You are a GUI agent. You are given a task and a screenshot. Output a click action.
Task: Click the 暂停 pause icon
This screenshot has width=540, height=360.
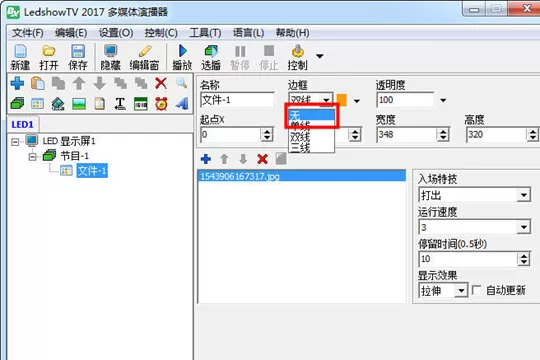point(240,57)
